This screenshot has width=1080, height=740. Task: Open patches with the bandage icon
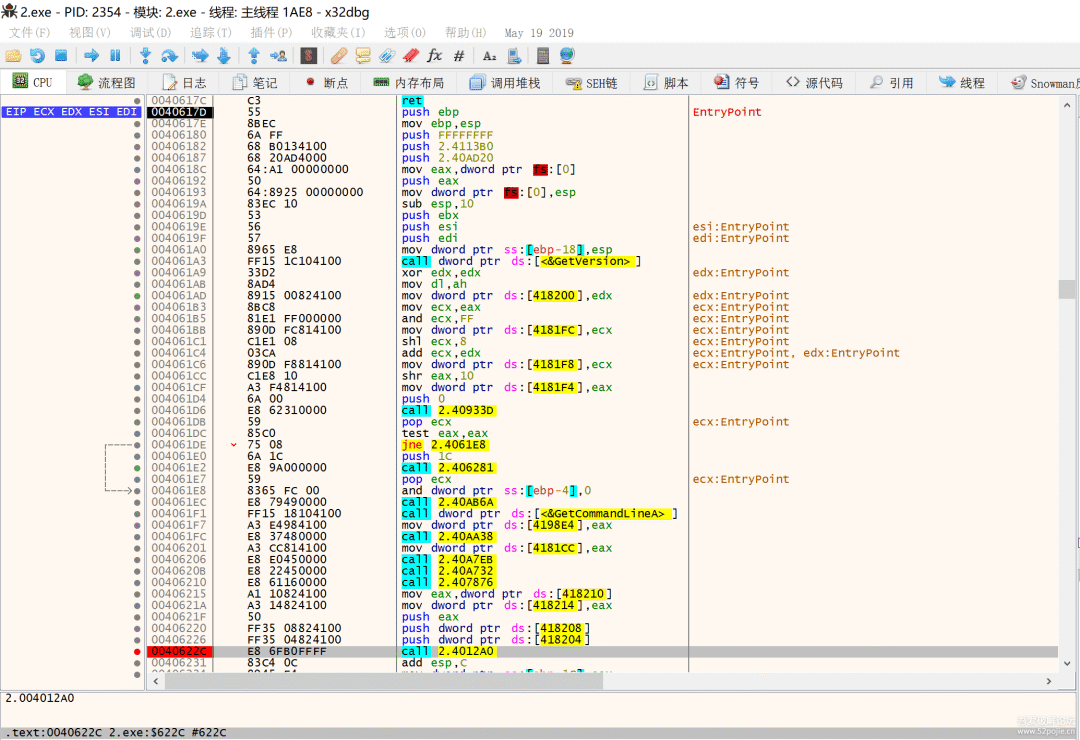coord(339,56)
